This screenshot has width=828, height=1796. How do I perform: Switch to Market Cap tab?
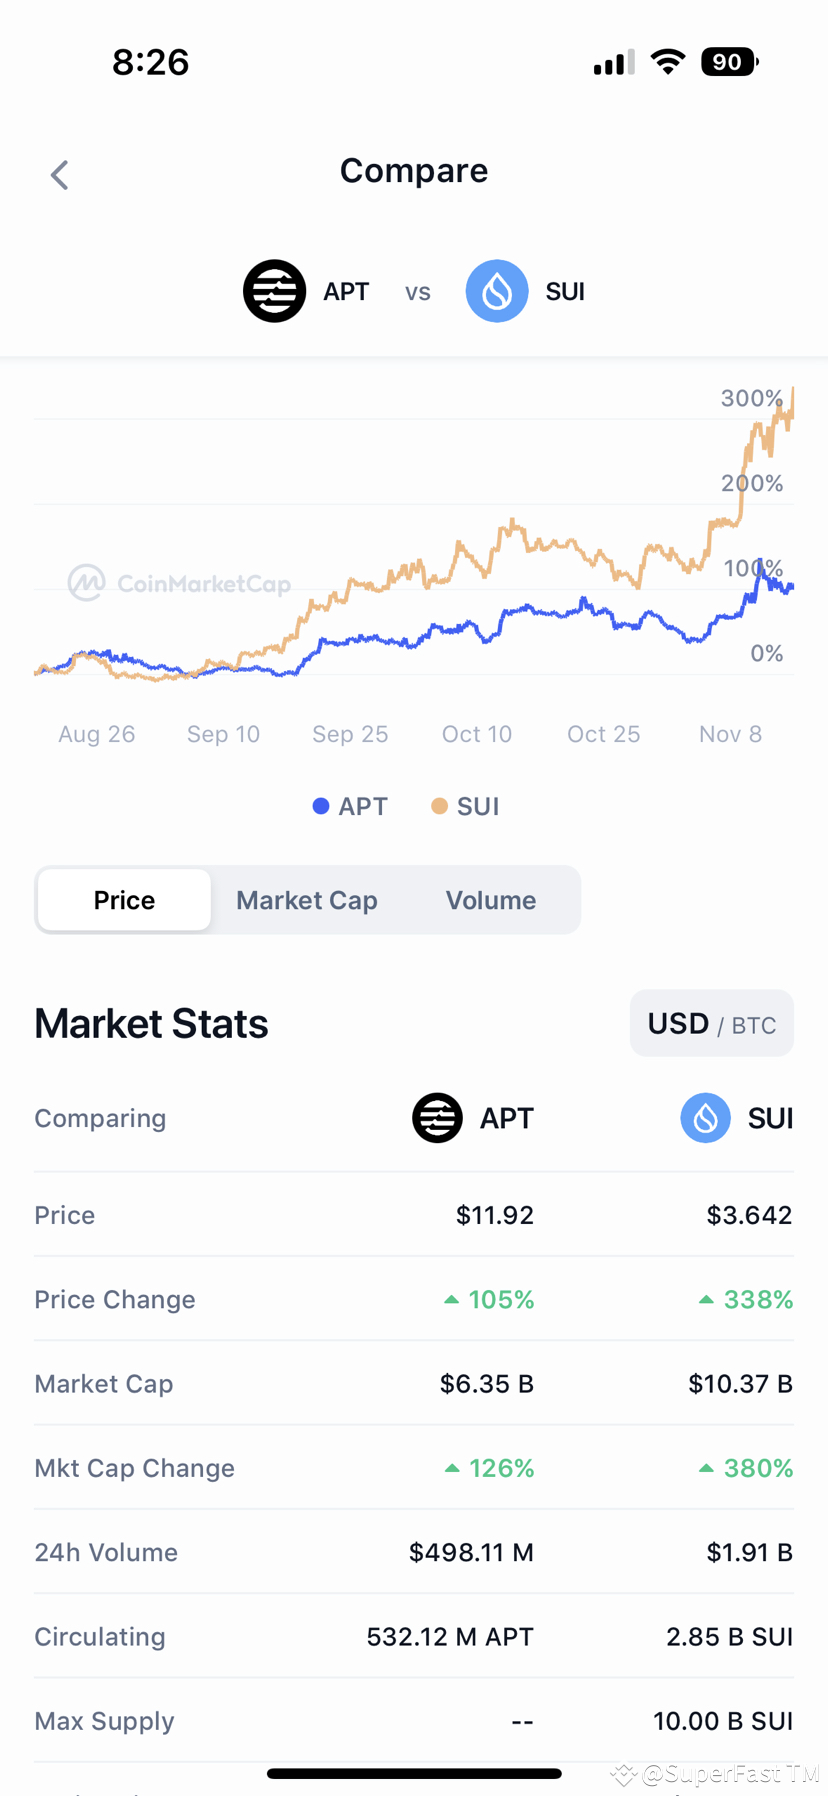coord(307,900)
